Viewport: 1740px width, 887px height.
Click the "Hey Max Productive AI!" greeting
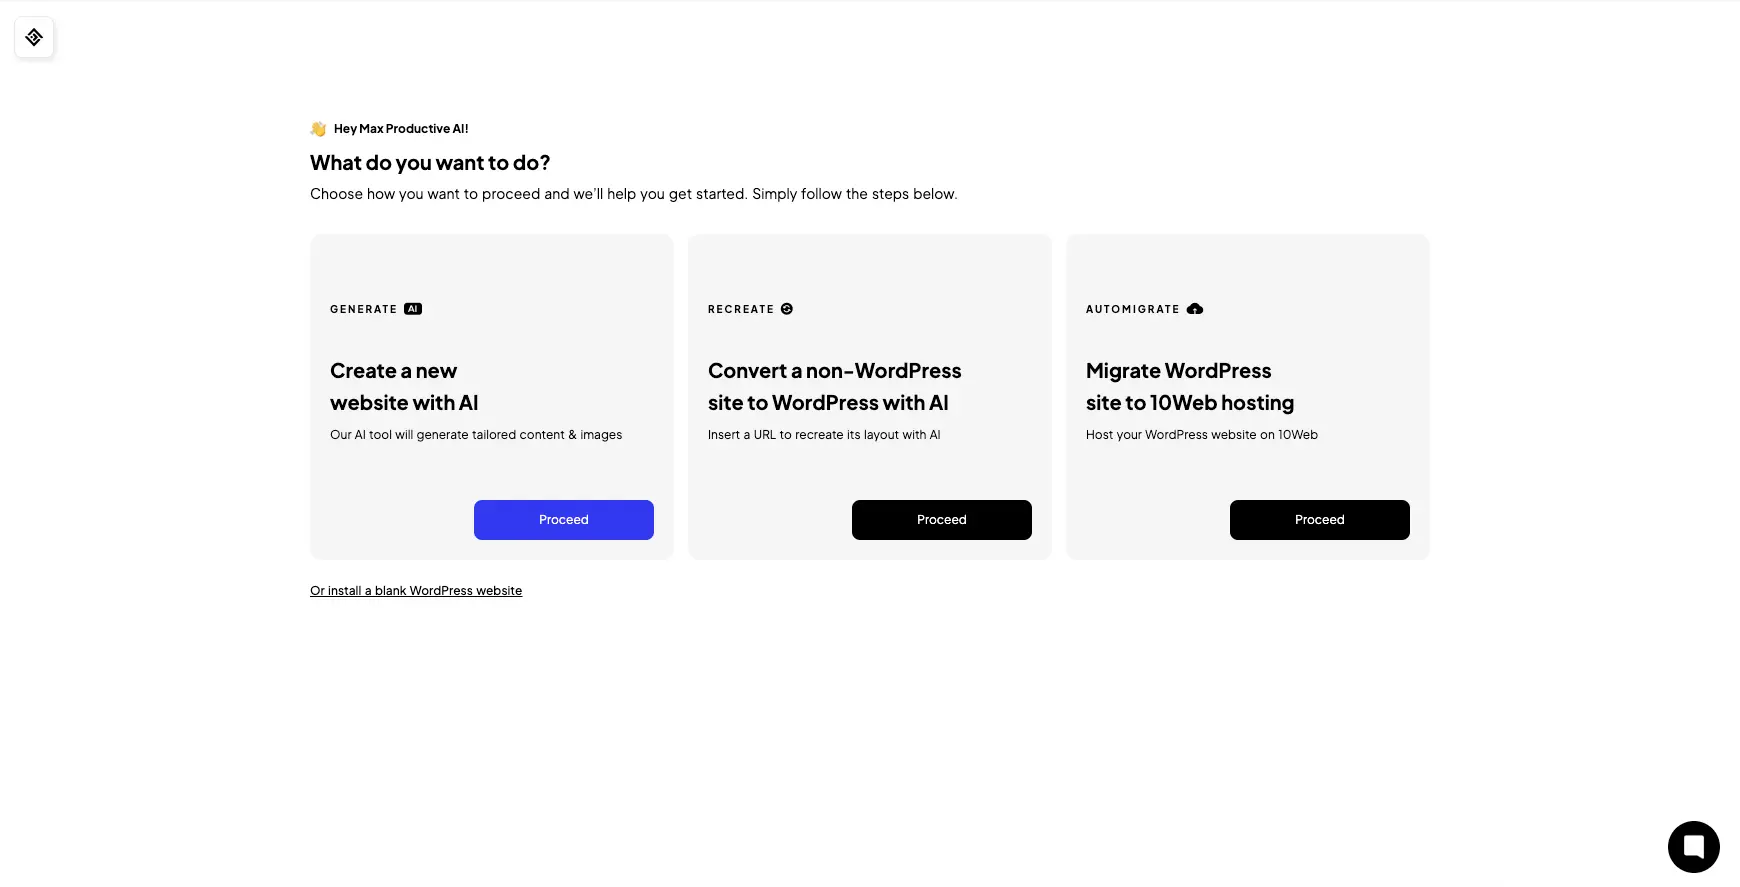[x=401, y=129]
